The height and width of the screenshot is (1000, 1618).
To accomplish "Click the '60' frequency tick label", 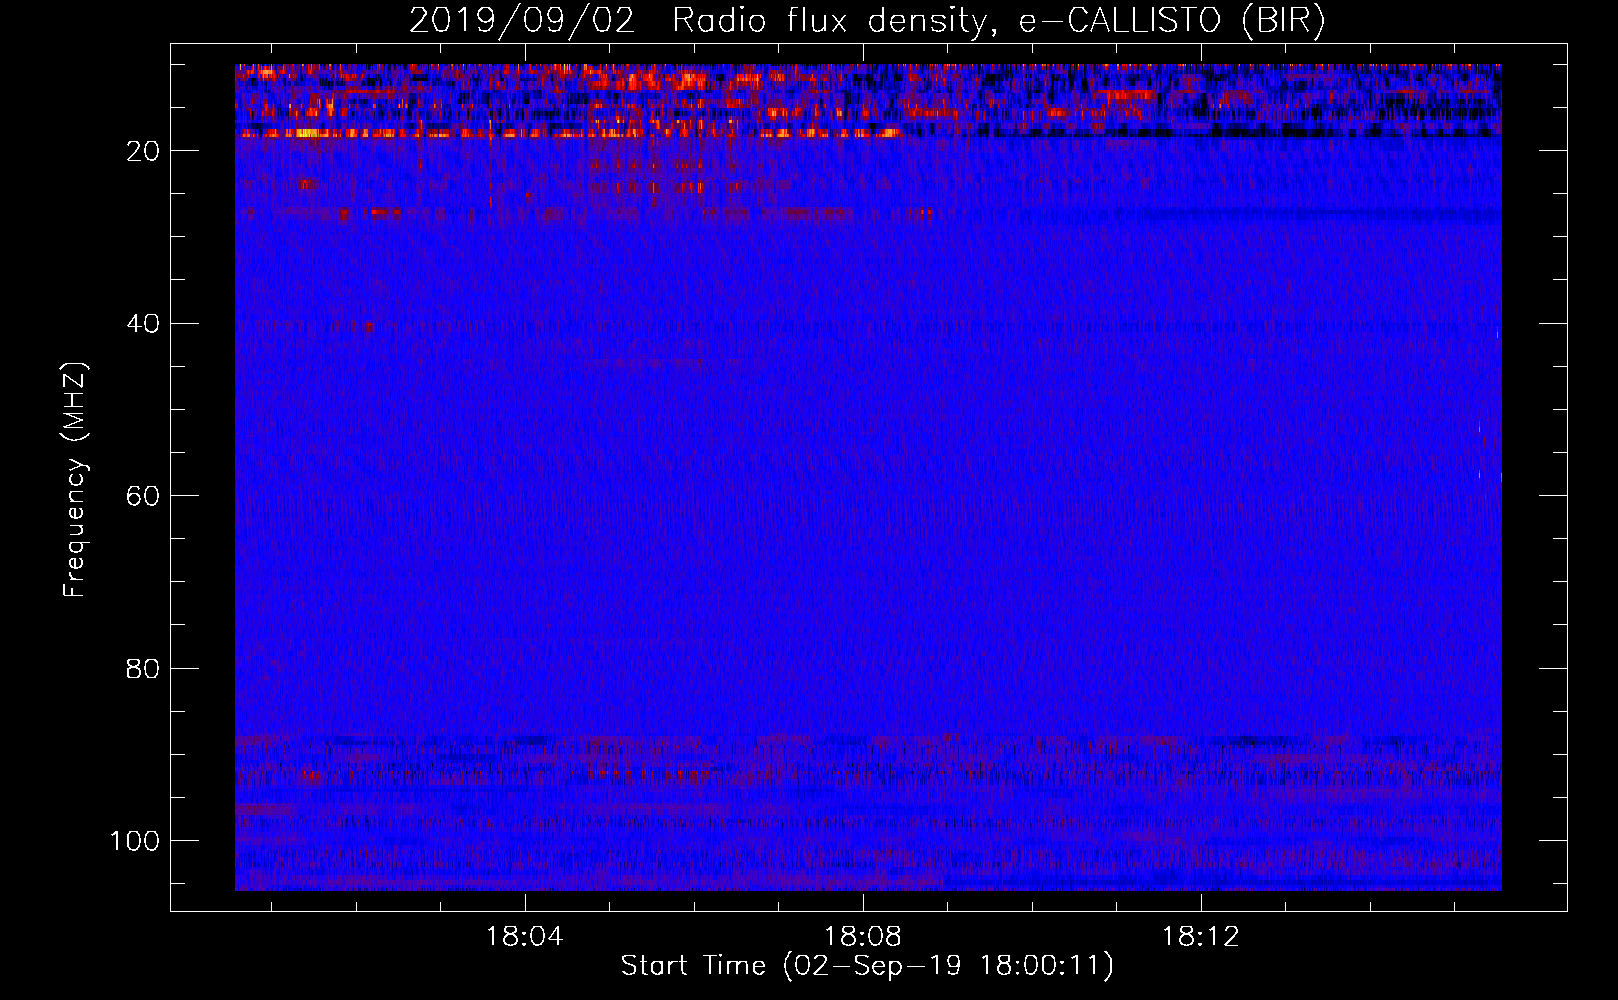I will pos(143,496).
